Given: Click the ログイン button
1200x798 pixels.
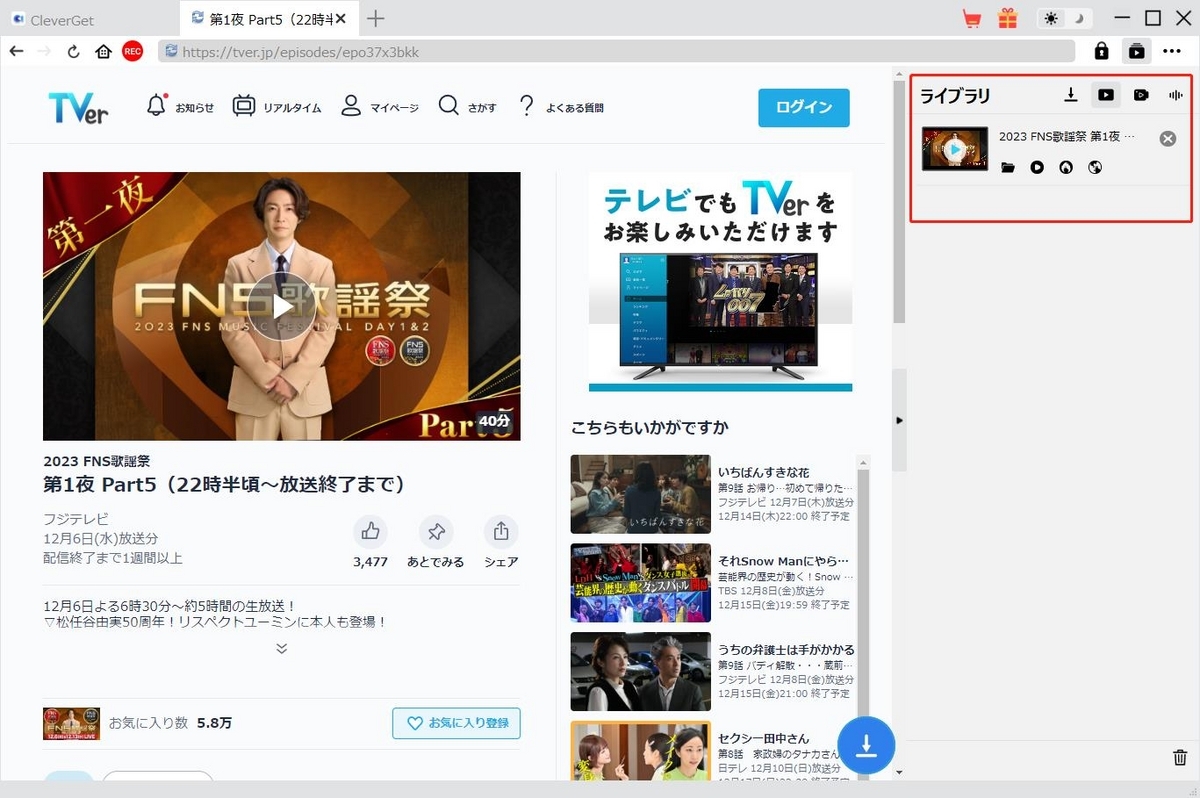Looking at the screenshot, I should click(x=804, y=108).
